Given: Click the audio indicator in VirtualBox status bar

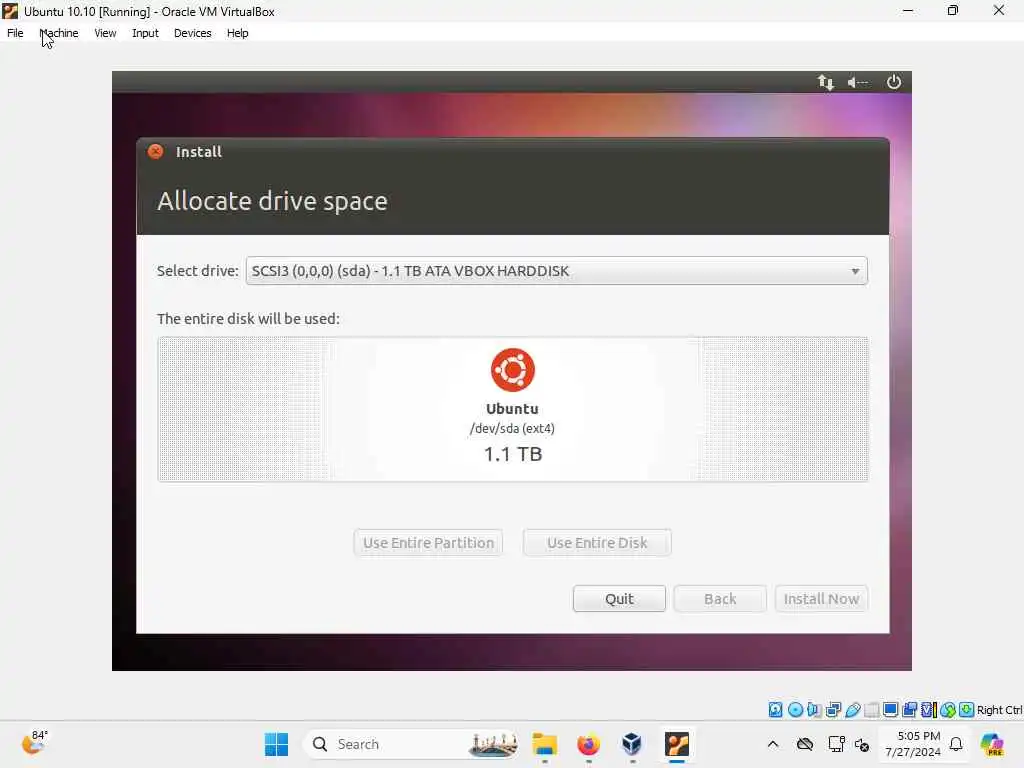Looking at the screenshot, I should click(814, 710).
